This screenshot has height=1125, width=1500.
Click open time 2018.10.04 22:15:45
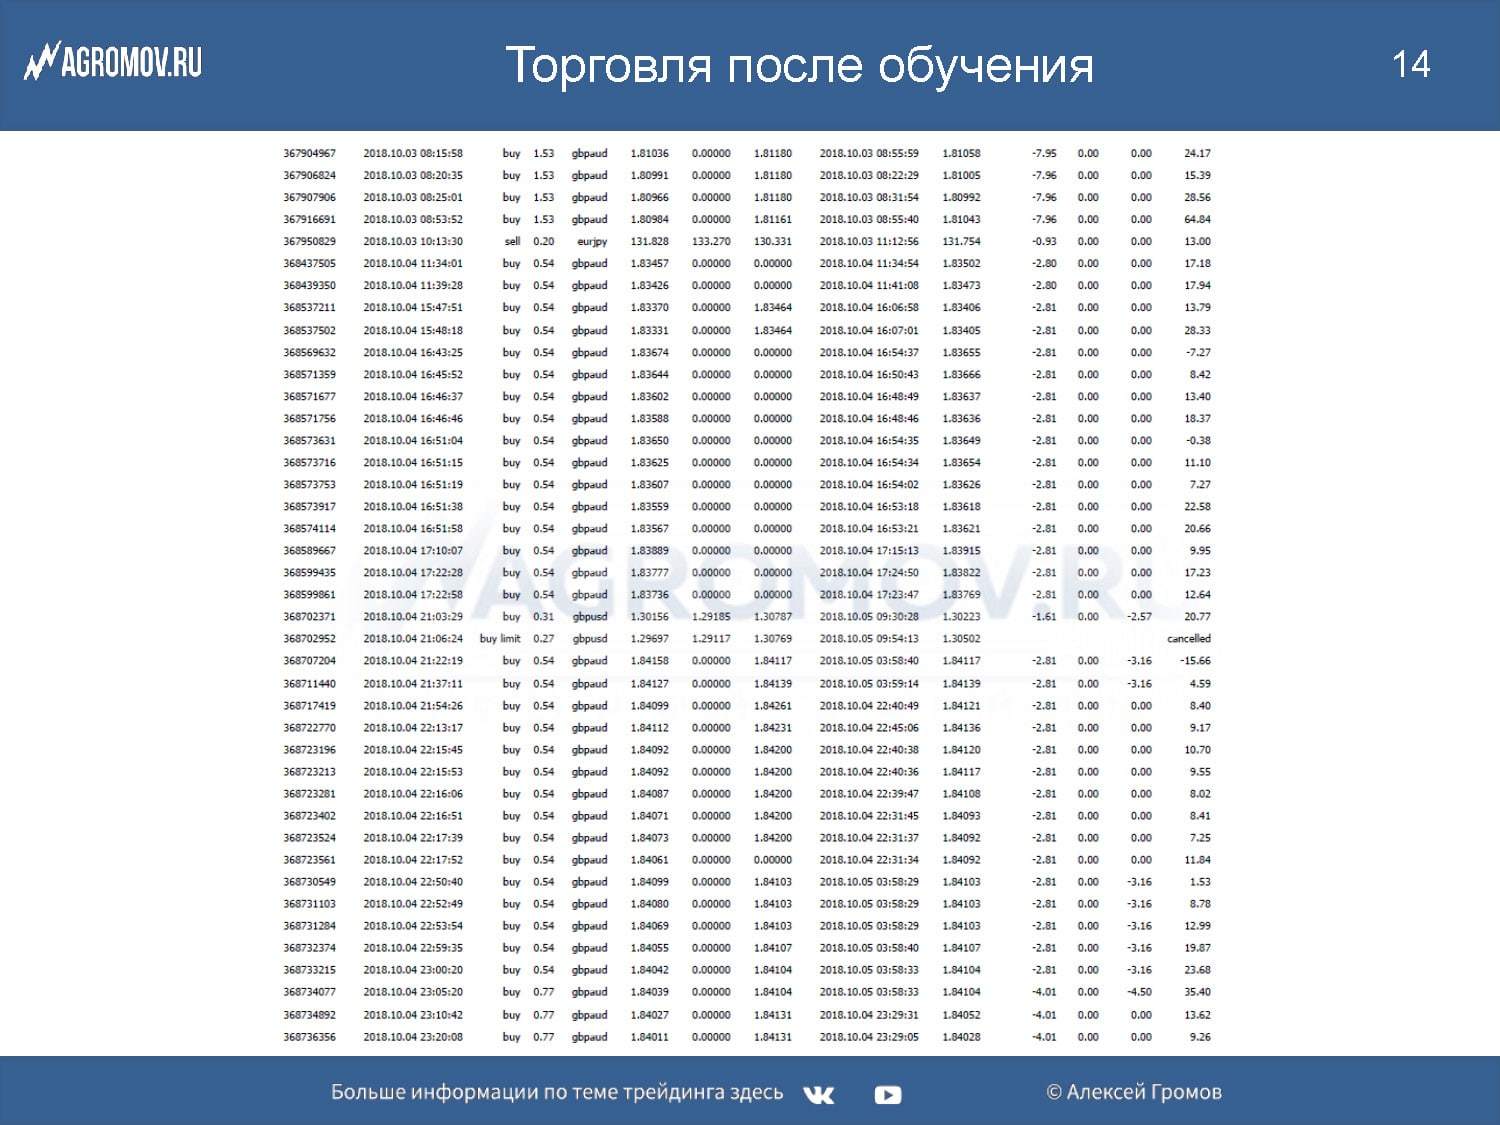click(x=413, y=750)
